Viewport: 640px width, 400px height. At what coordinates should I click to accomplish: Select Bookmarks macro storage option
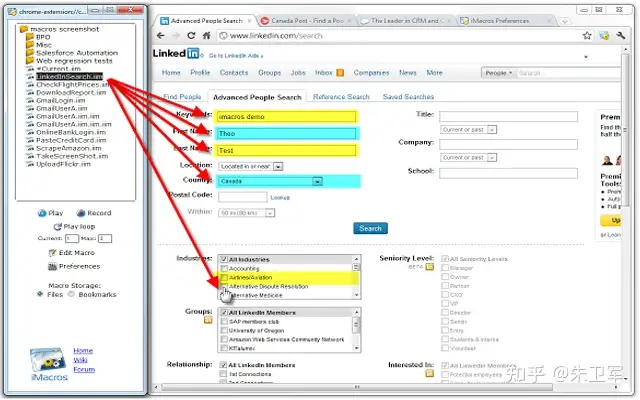tap(71, 294)
